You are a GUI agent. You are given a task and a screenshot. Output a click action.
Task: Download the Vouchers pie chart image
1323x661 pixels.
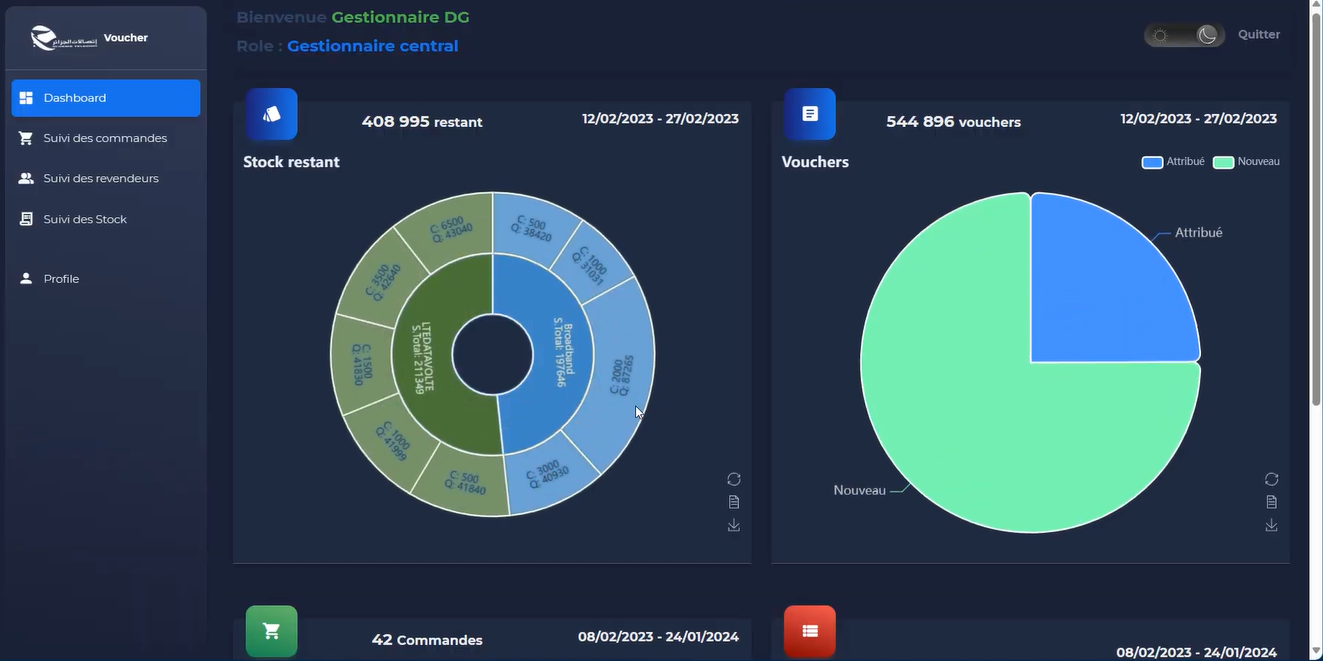tap(1271, 525)
